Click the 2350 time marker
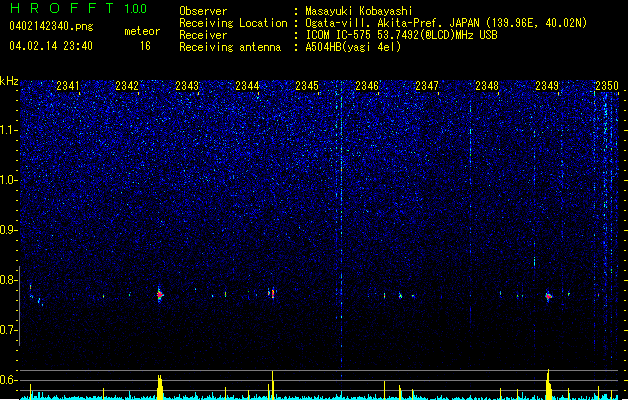The height and width of the screenshot is (400, 629). (x=607, y=86)
